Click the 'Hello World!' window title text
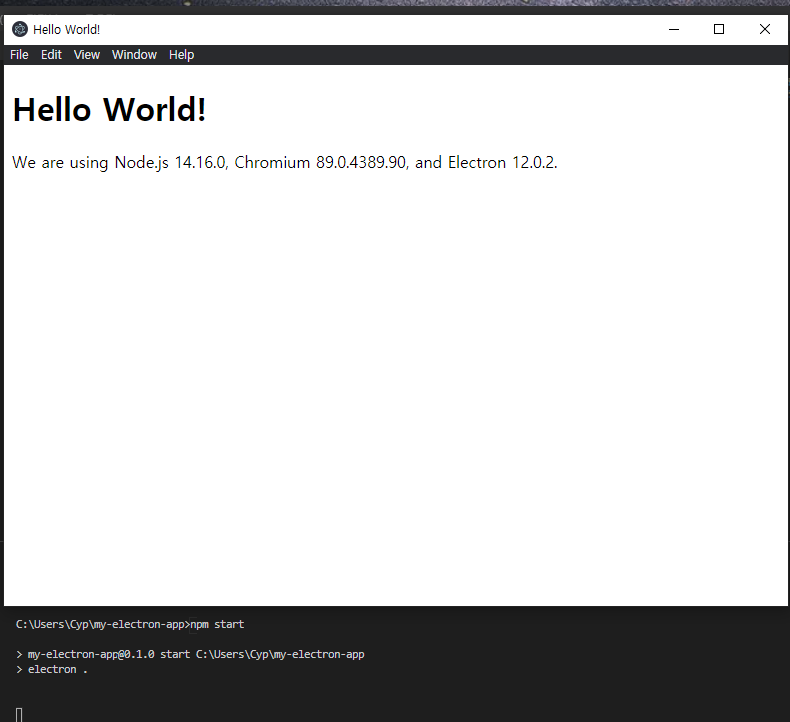Image resolution: width=790 pixels, height=722 pixels. 67,30
